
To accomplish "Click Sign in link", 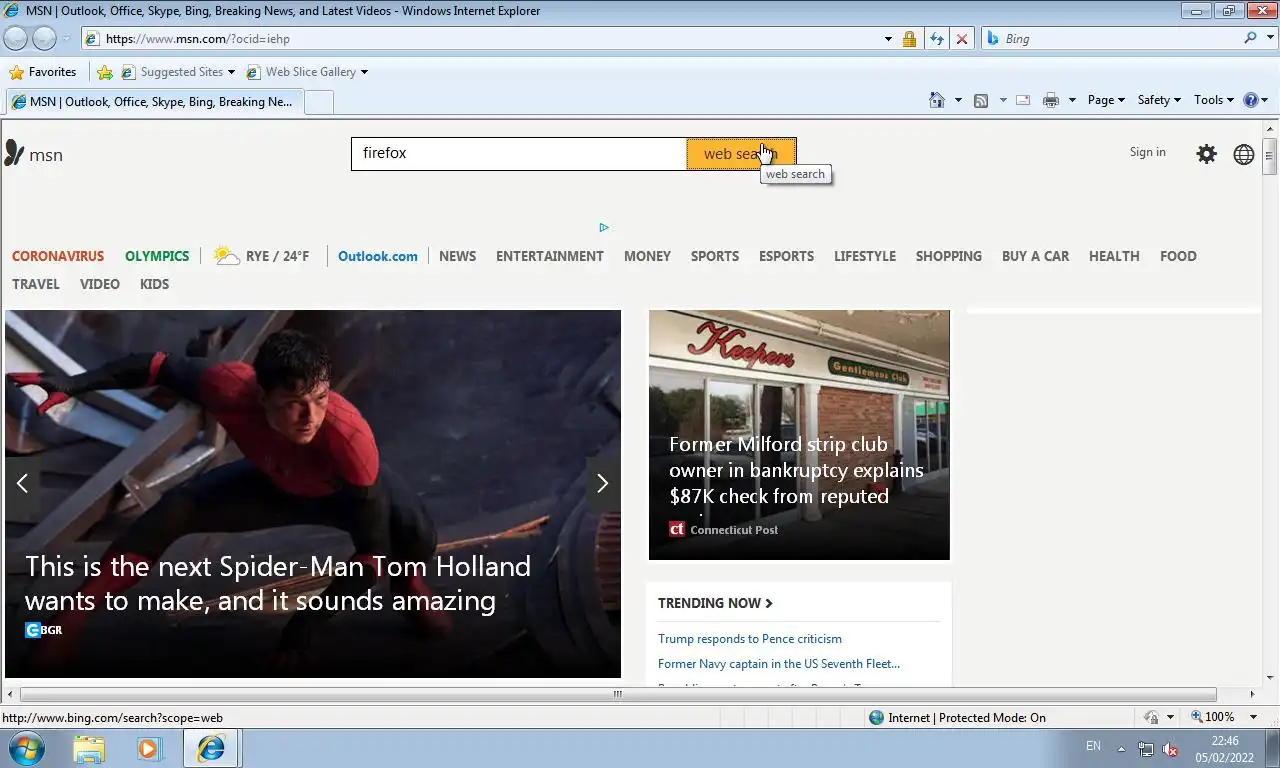I will (x=1147, y=152).
